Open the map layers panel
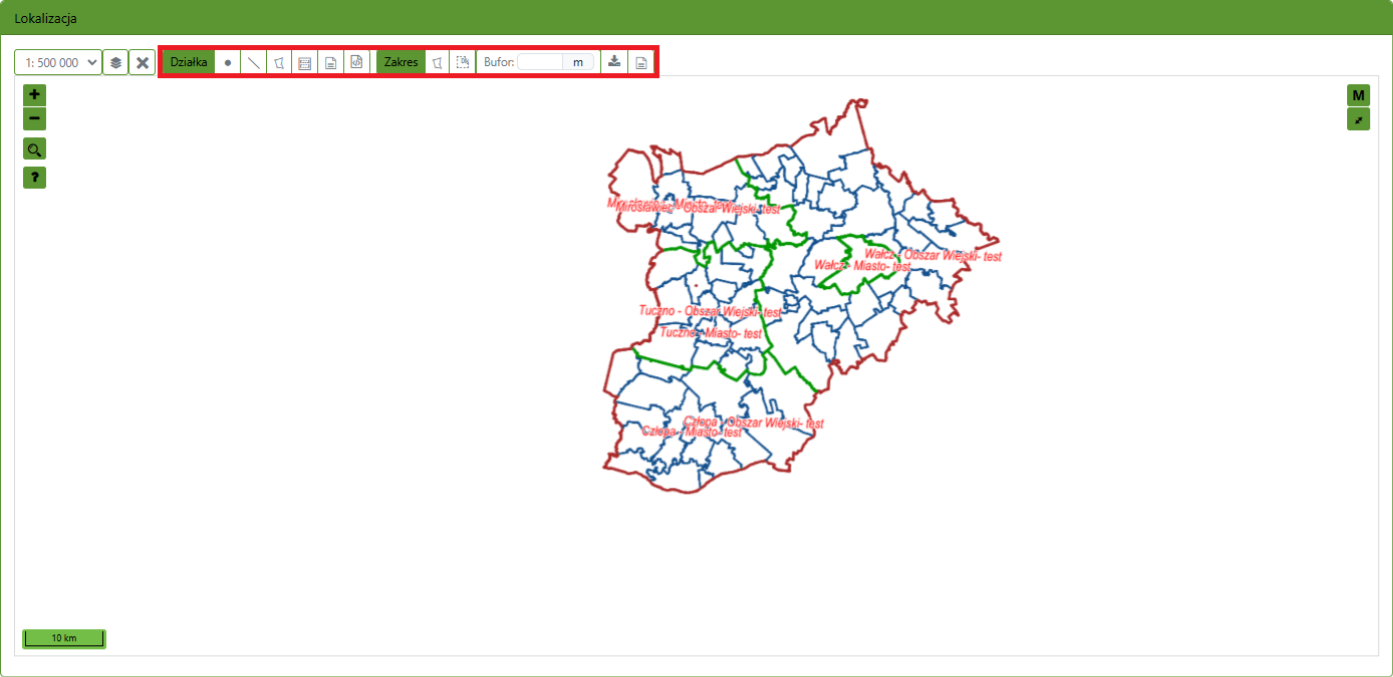The height and width of the screenshot is (677, 1393). pyautogui.click(x=116, y=62)
